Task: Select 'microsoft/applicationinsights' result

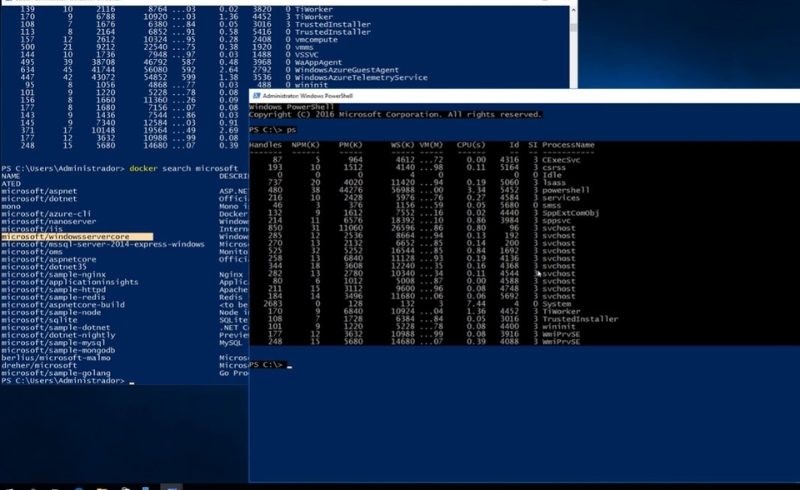Action: [69, 282]
